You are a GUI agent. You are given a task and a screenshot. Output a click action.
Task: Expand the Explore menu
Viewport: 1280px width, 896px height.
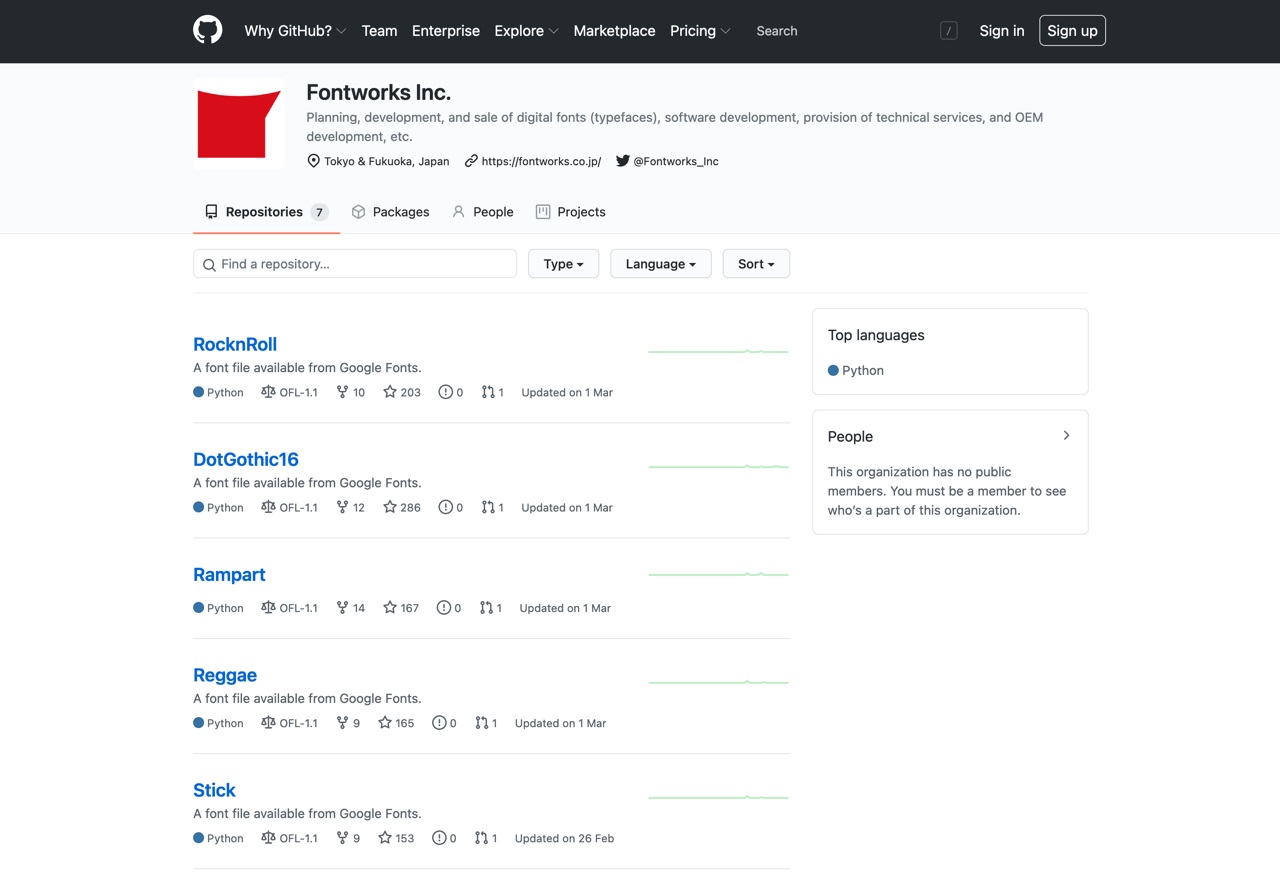[526, 31]
